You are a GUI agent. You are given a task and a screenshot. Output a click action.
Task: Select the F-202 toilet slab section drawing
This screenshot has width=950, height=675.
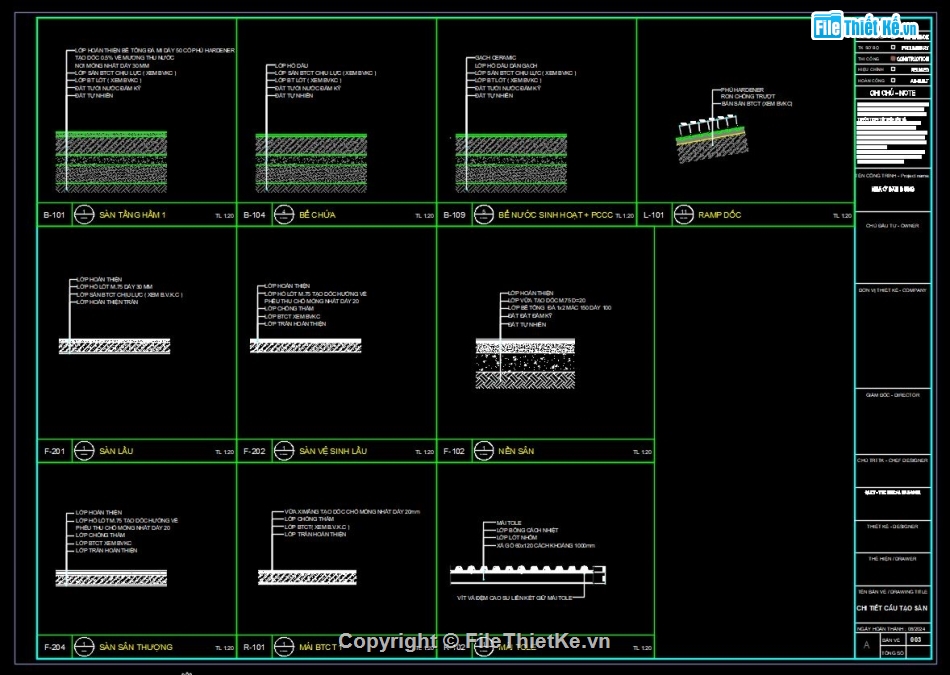pyautogui.click(x=305, y=345)
